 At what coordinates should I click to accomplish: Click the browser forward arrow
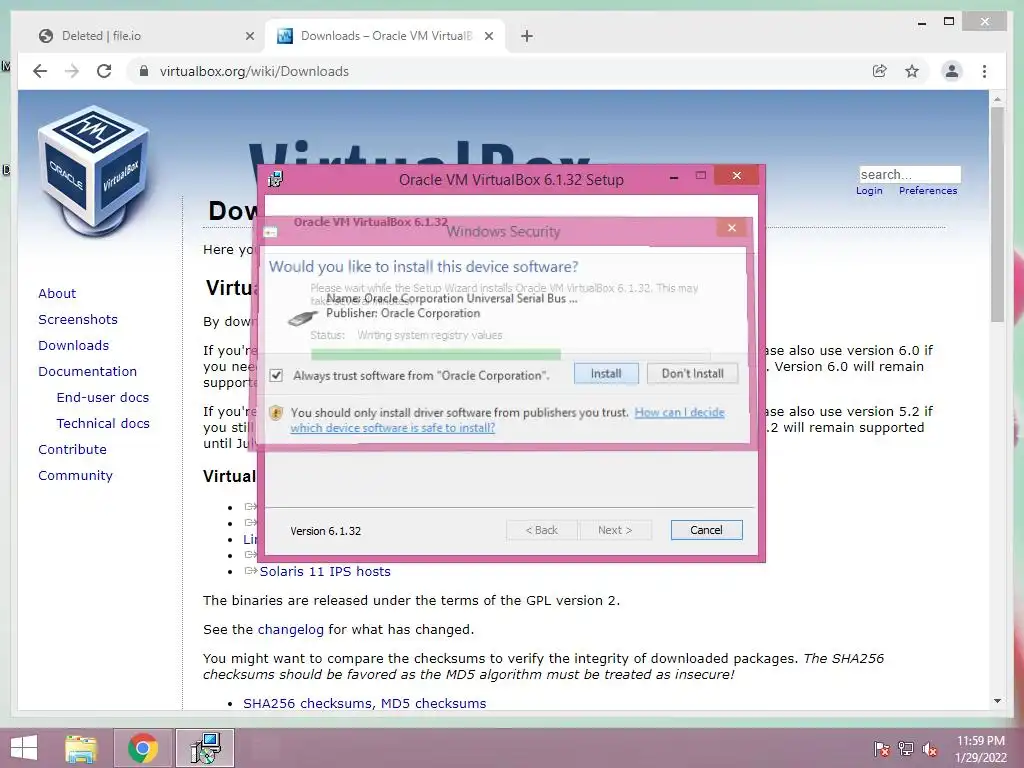pos(72,71)
